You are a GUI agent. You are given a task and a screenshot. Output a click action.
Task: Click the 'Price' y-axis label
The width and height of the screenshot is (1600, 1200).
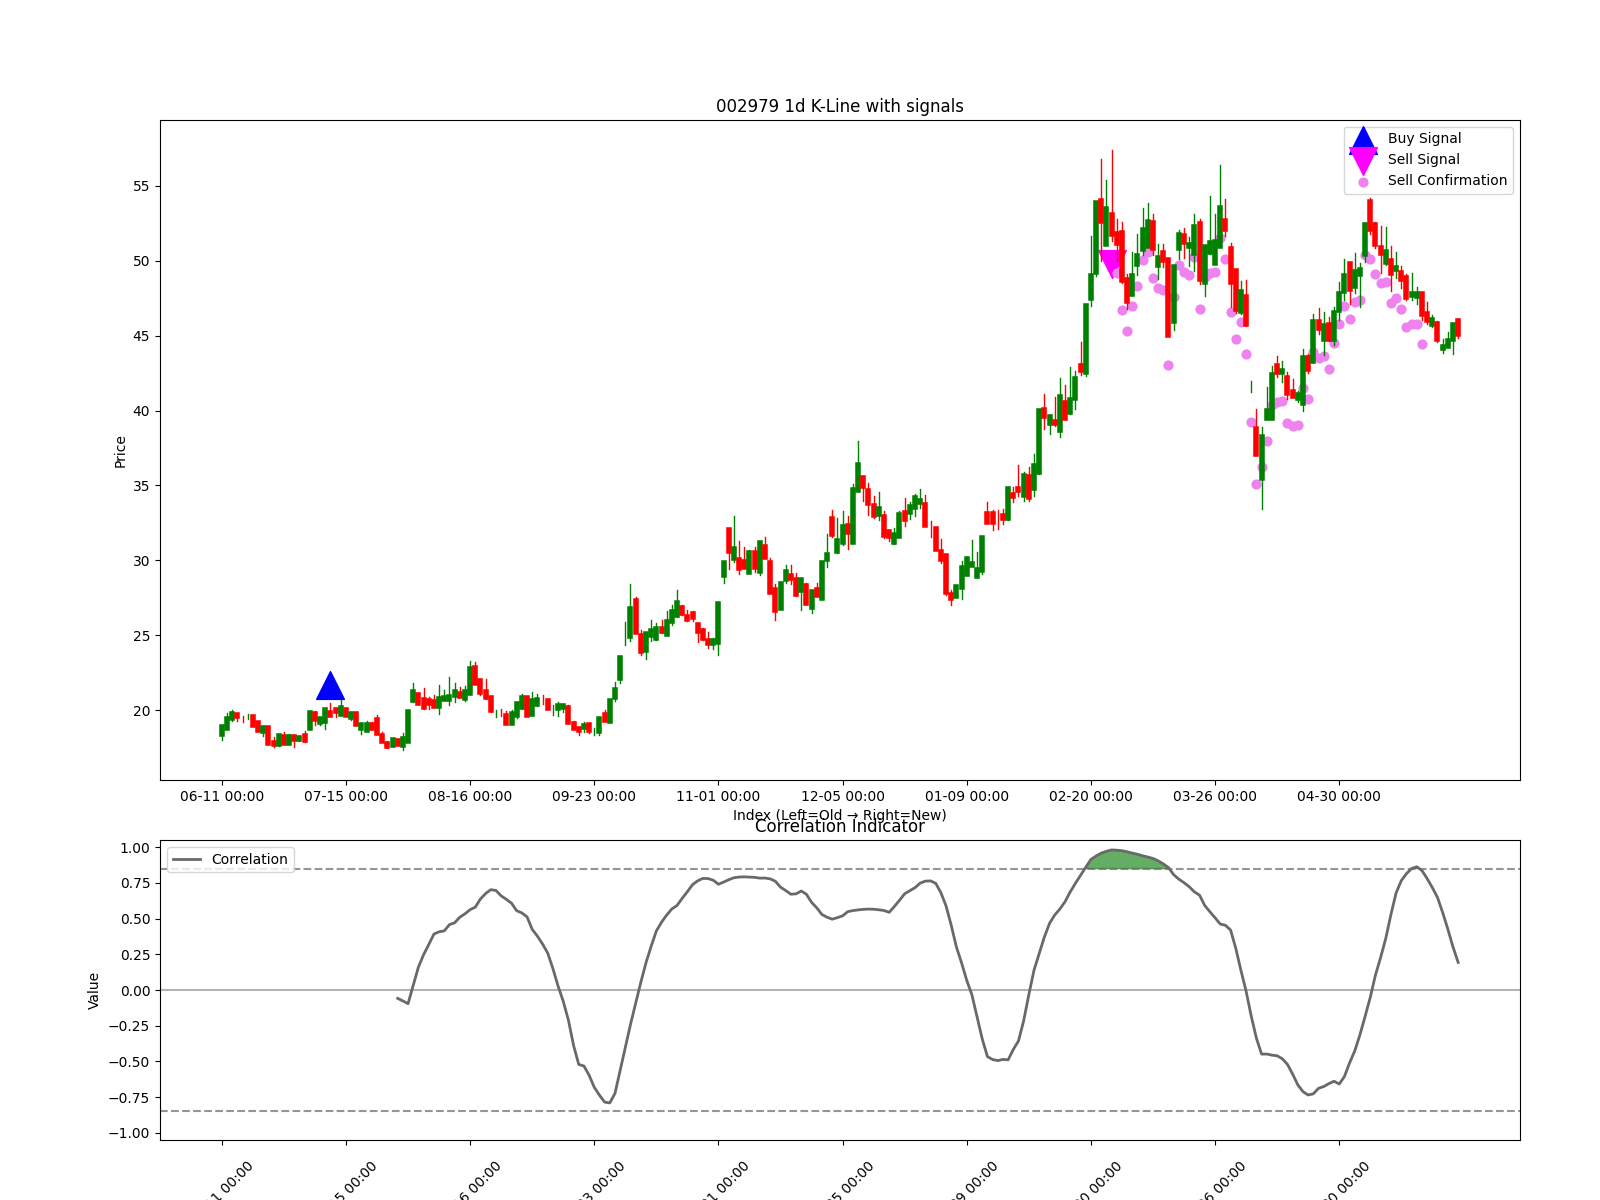coord(121,452)
